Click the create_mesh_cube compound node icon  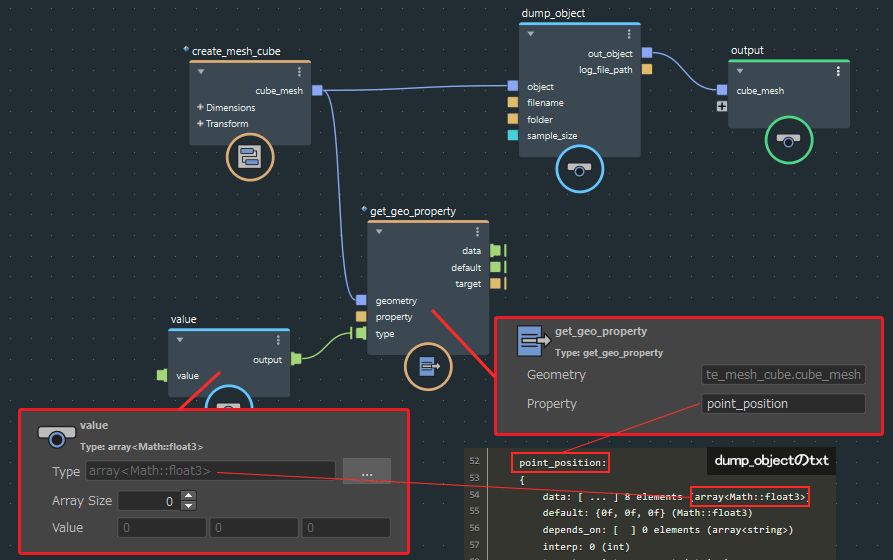(249, 156)
